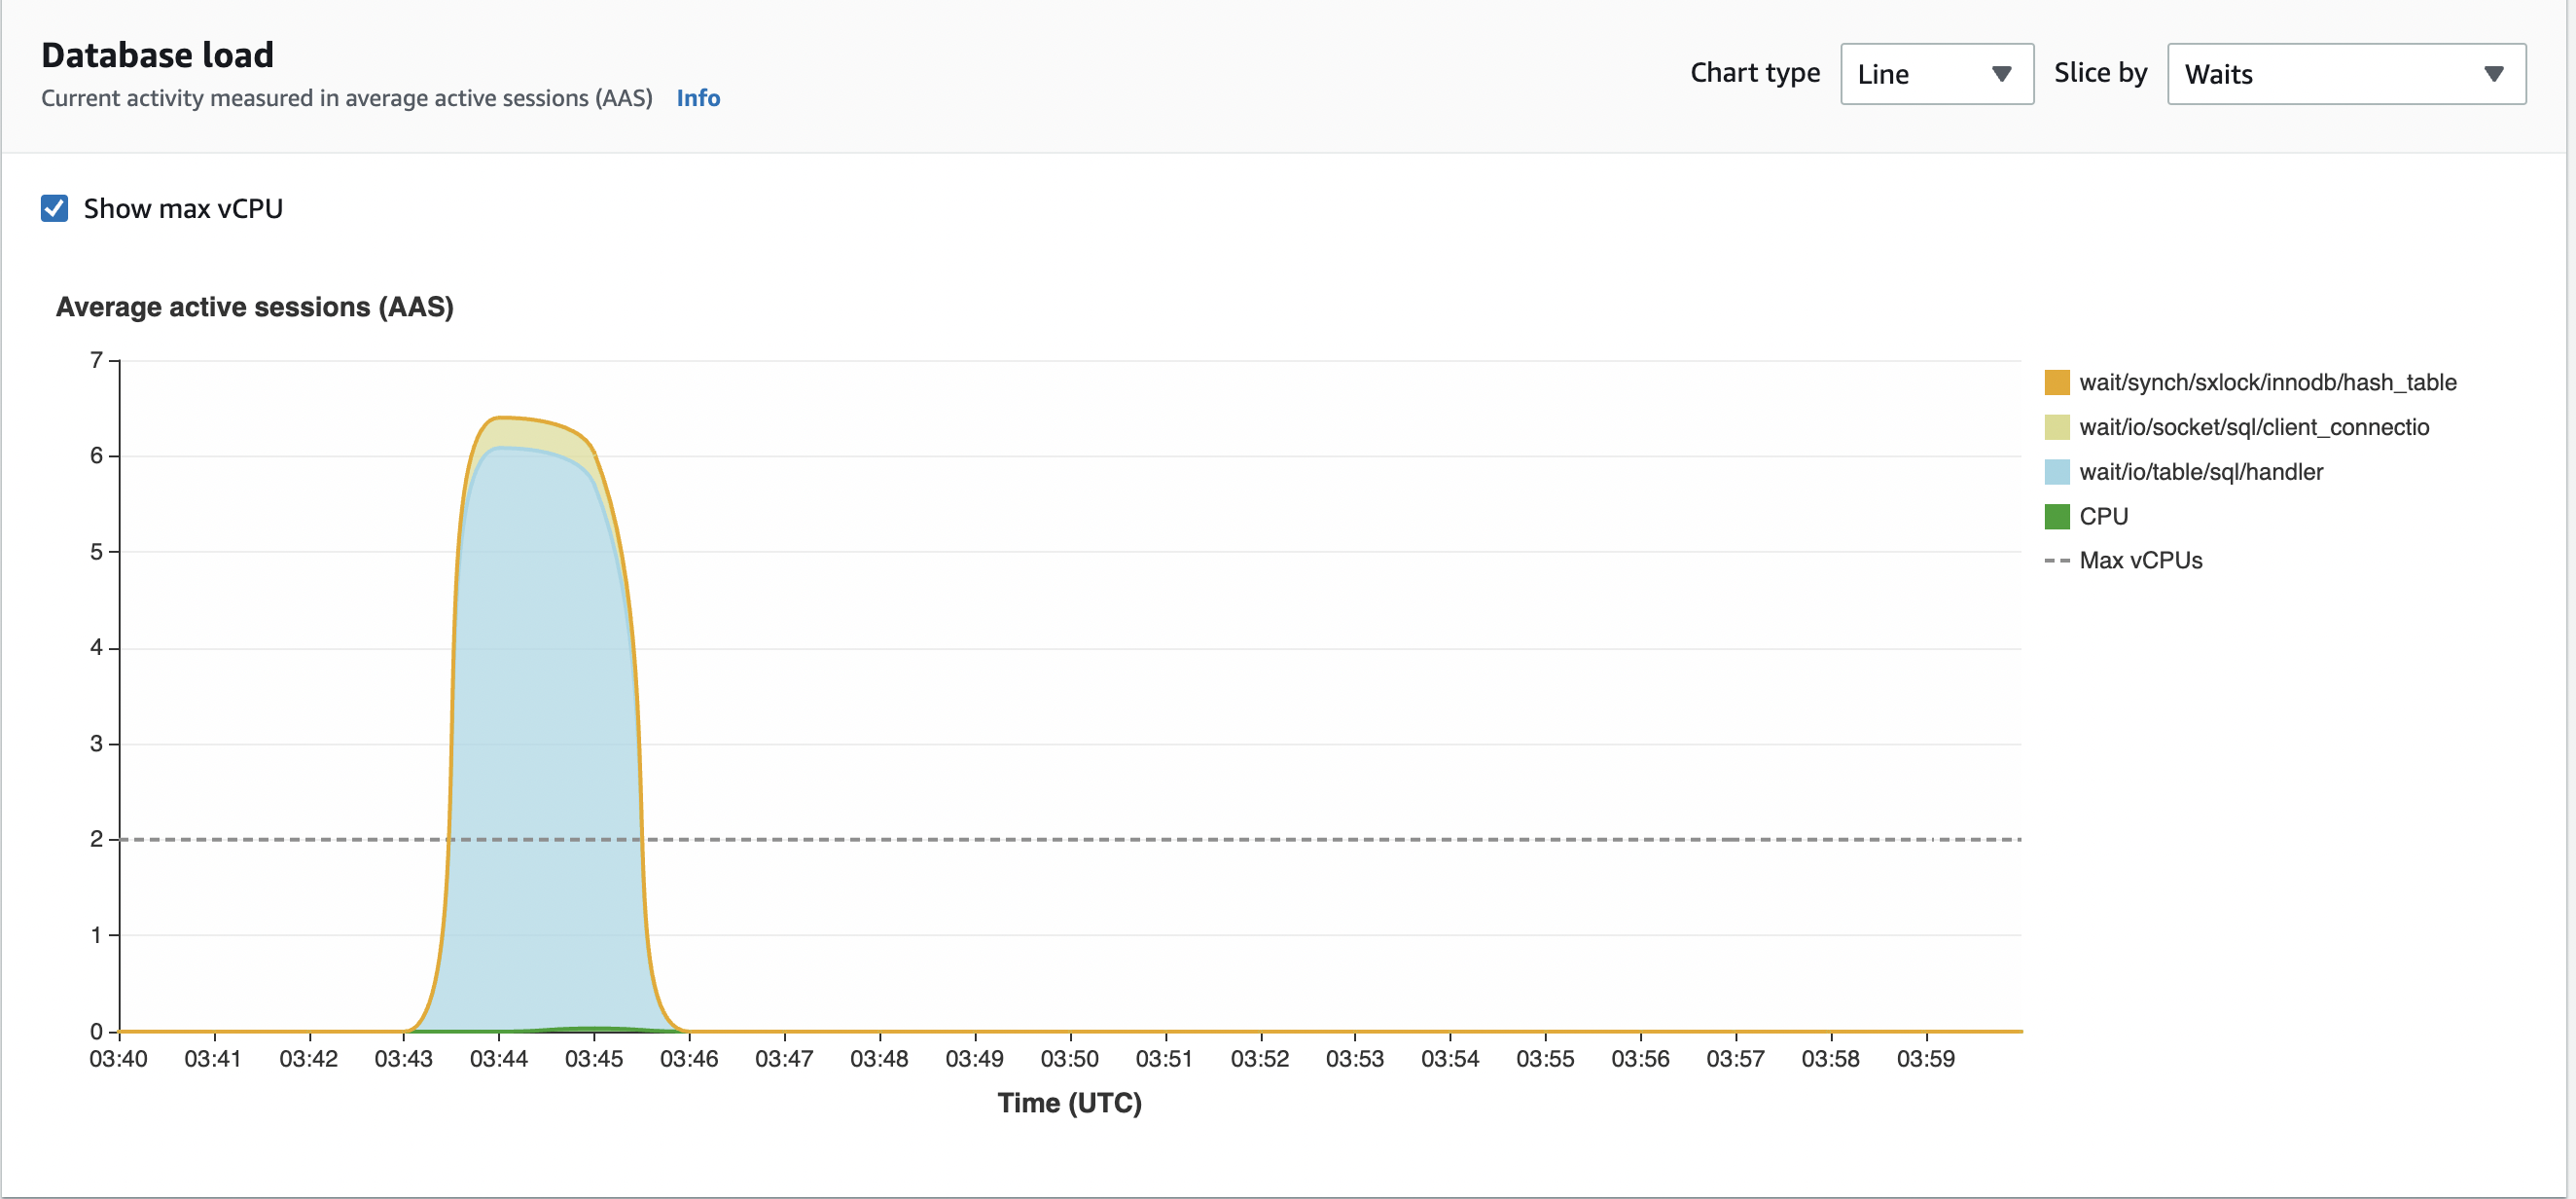Click the Show max vCPU label text
Screen dimensions: 2576x1199
click(183, 208)
